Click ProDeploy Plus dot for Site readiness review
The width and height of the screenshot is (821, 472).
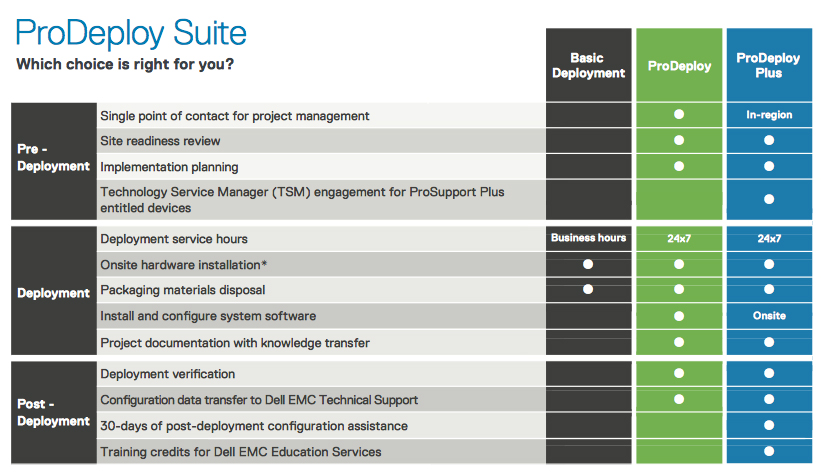pos(769,140)
